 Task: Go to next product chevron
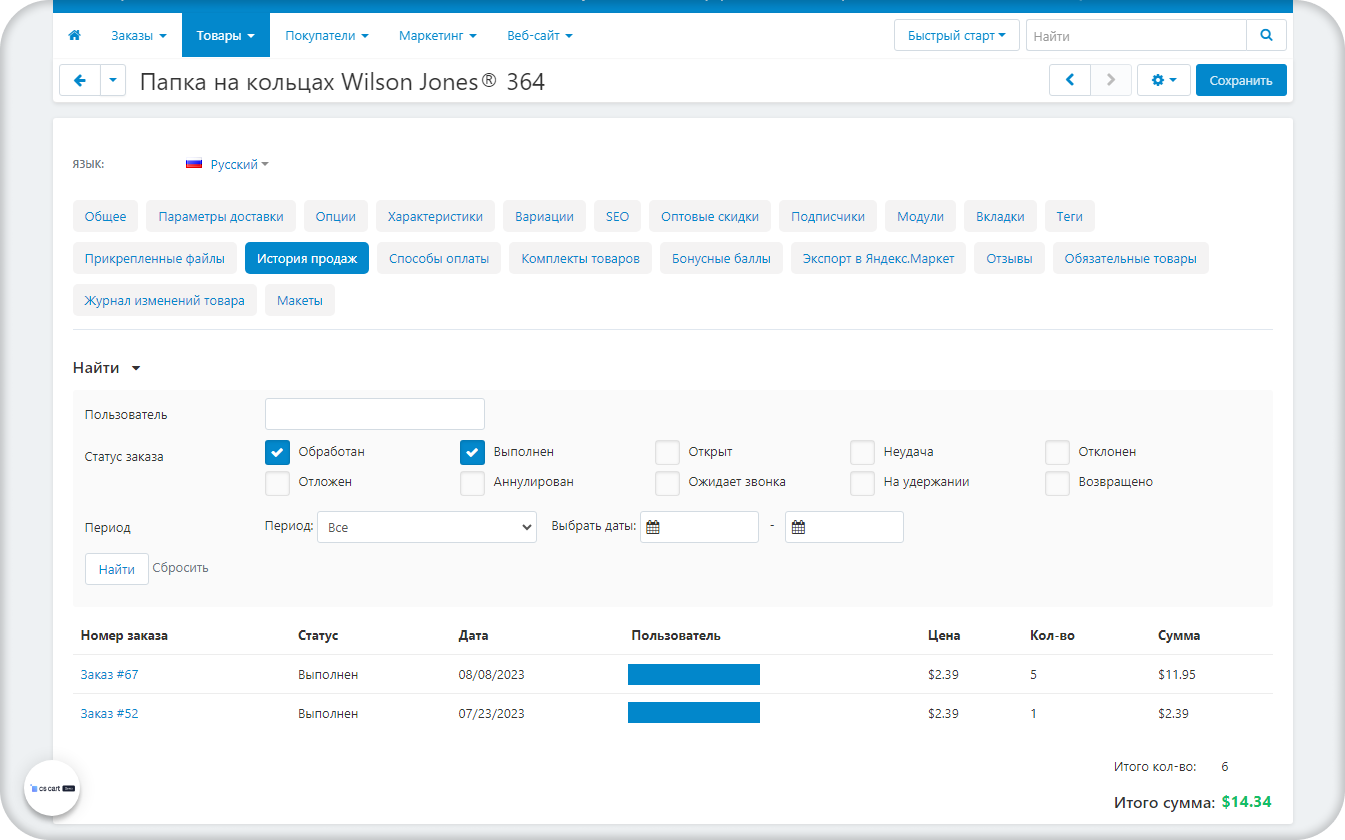tap(1110, 80)
